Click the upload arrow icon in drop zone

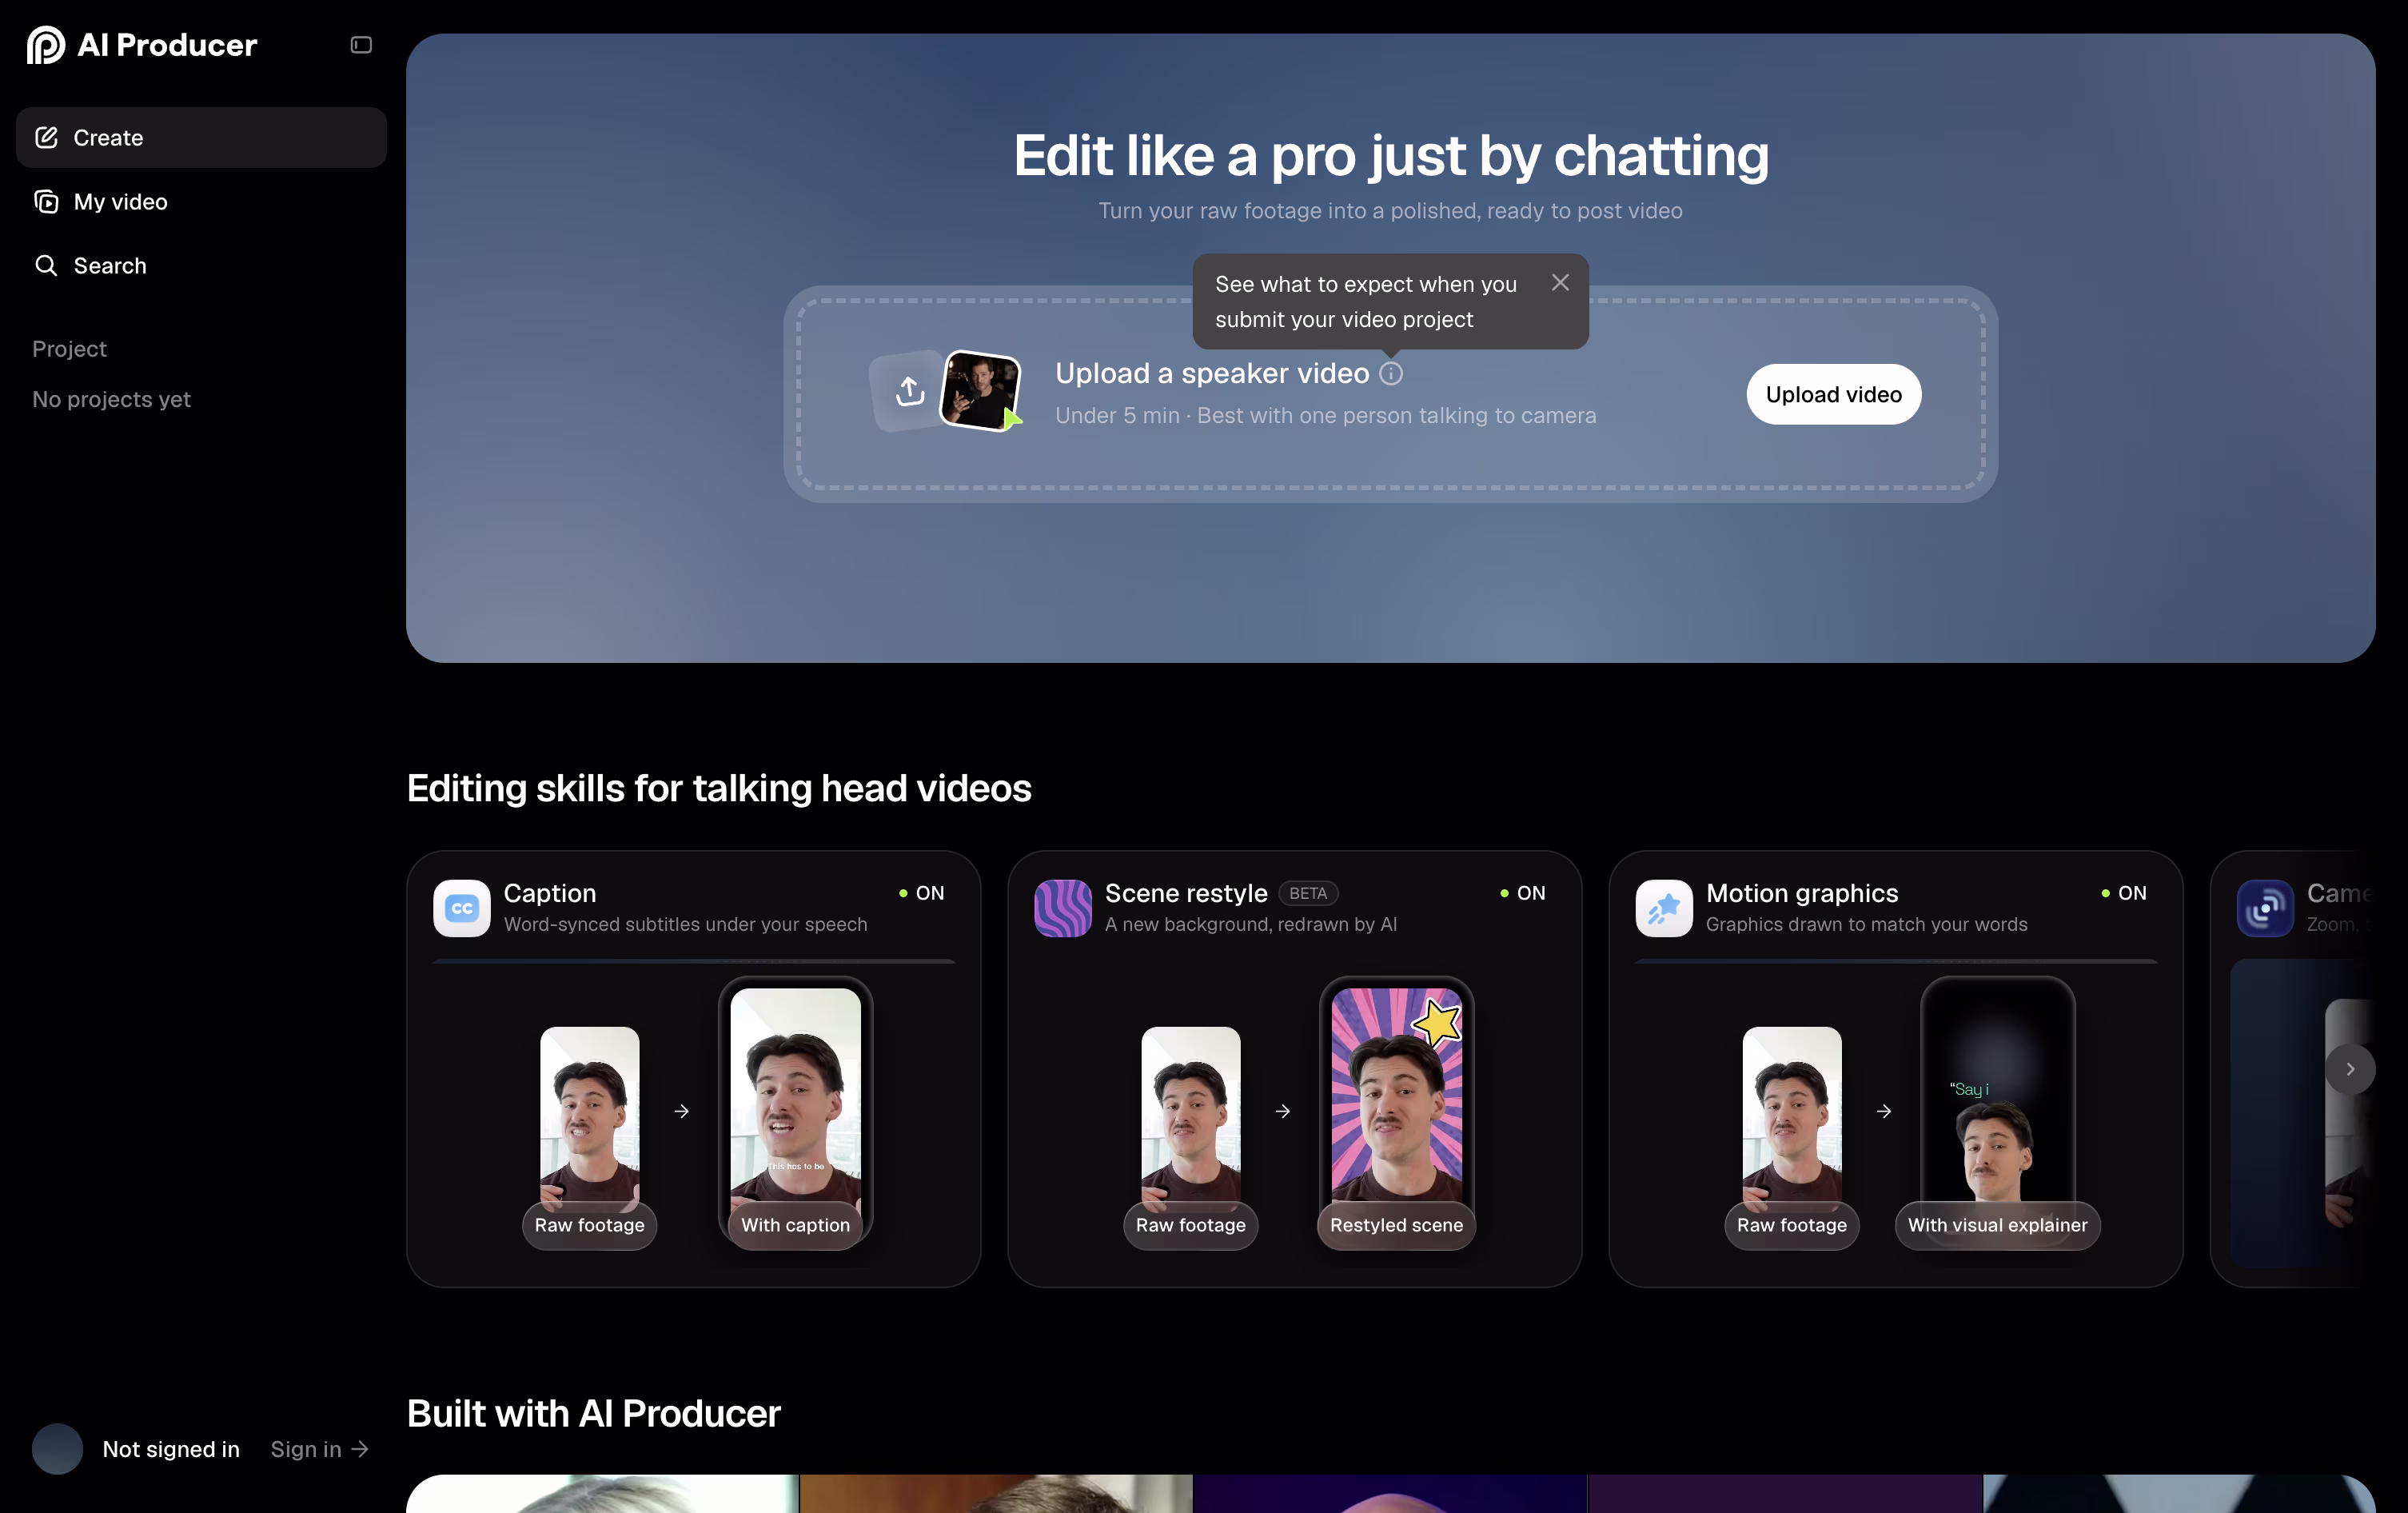pos(909,391)
